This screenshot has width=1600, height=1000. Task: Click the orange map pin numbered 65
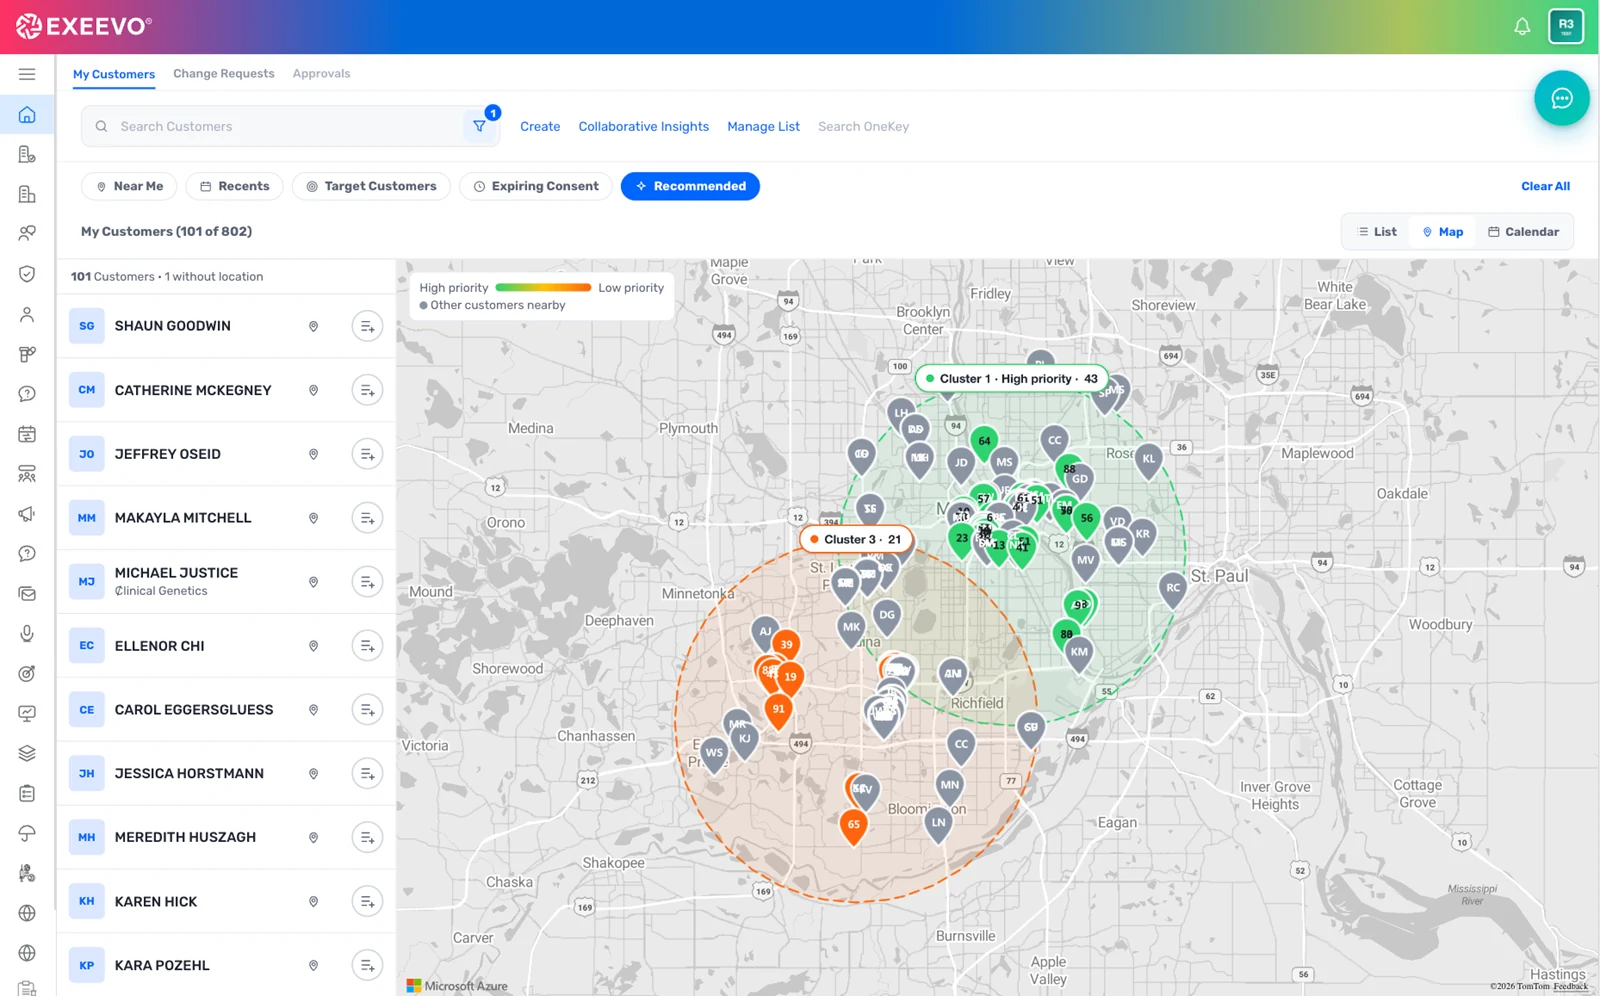853,826
